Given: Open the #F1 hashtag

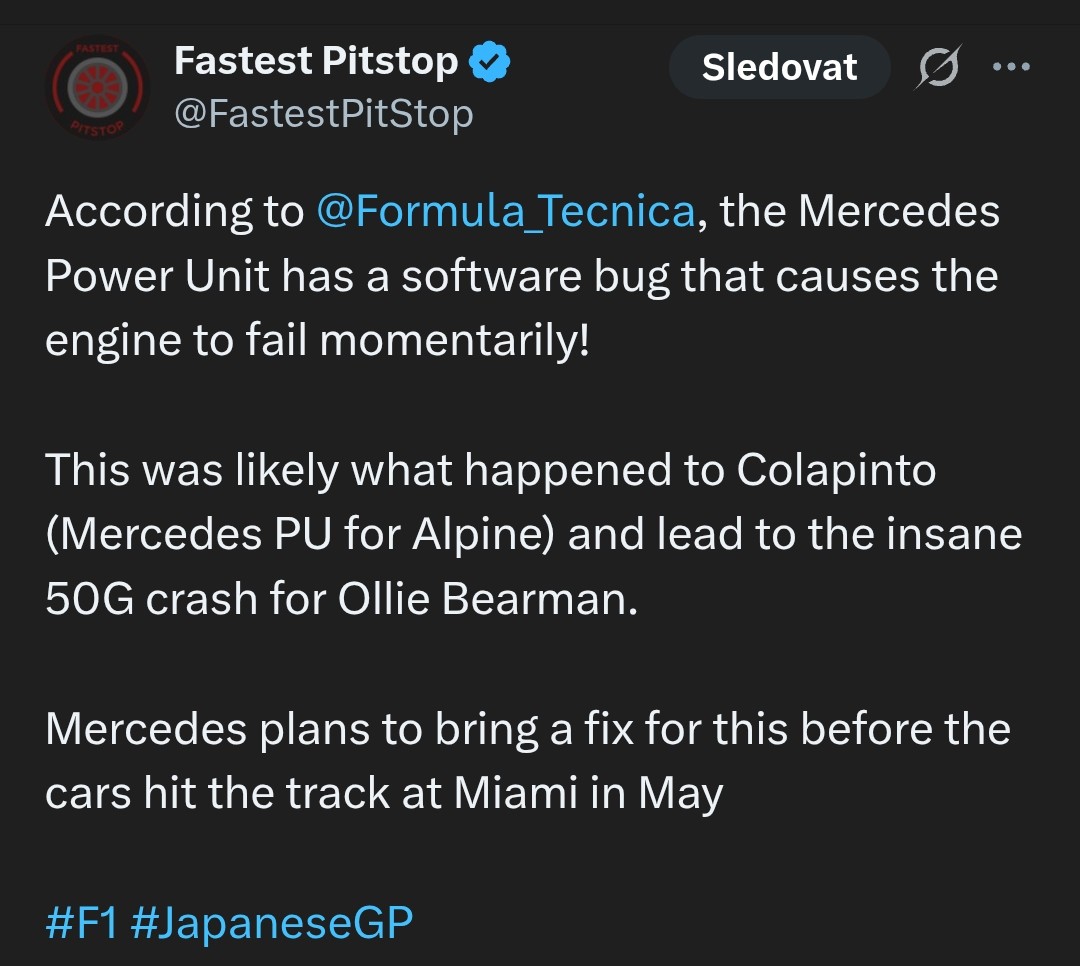Looking at the screenshot, I should (x=82, y=922).
